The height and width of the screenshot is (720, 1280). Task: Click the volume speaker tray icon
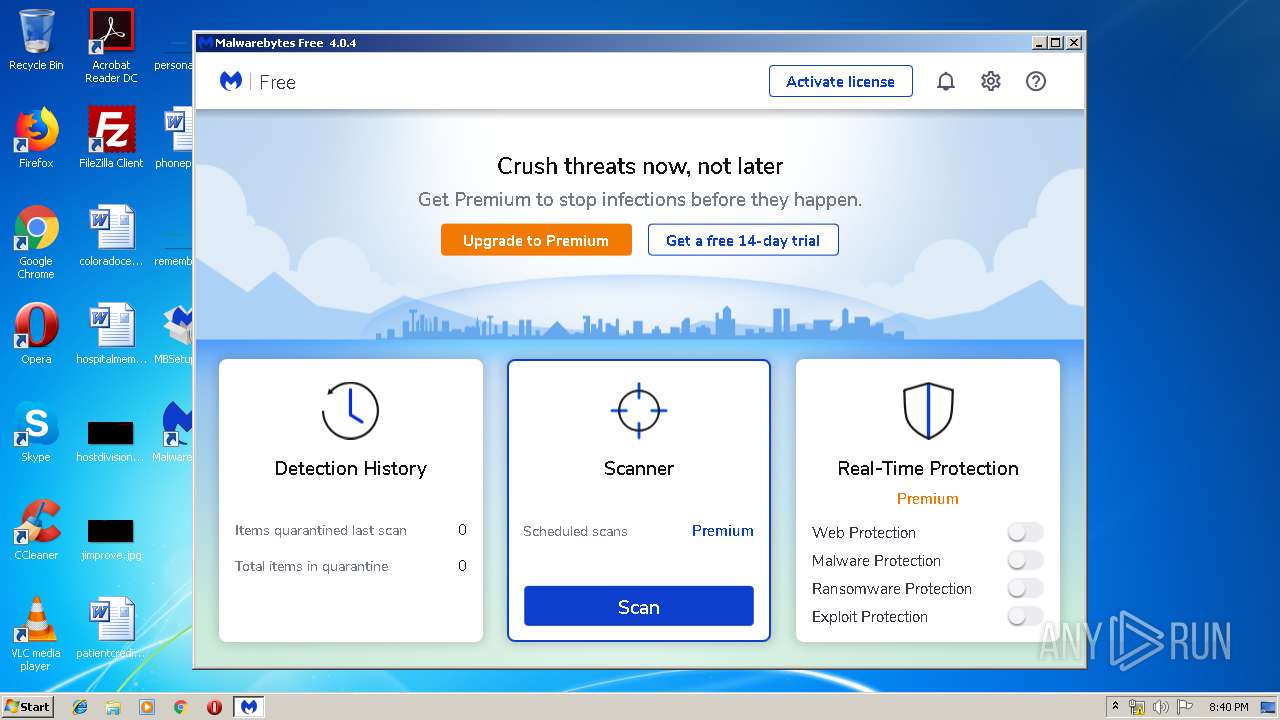(x=1161, y=707)
